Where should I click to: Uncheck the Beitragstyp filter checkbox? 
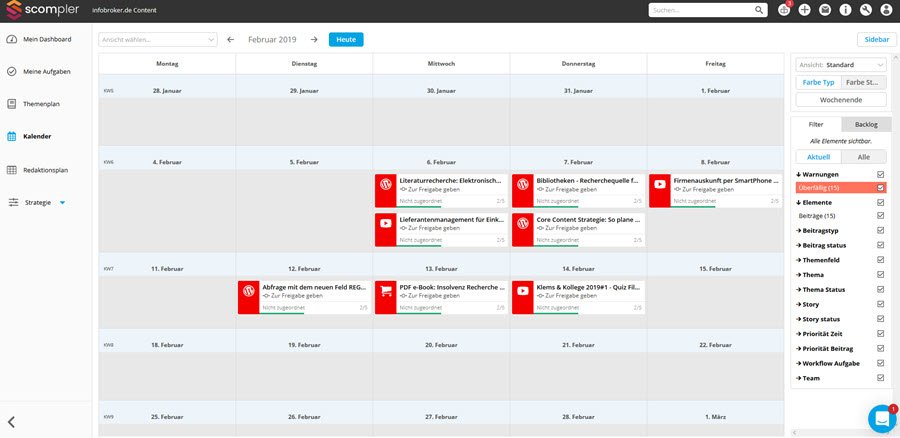pyautogui.click(x=880, y=230)
